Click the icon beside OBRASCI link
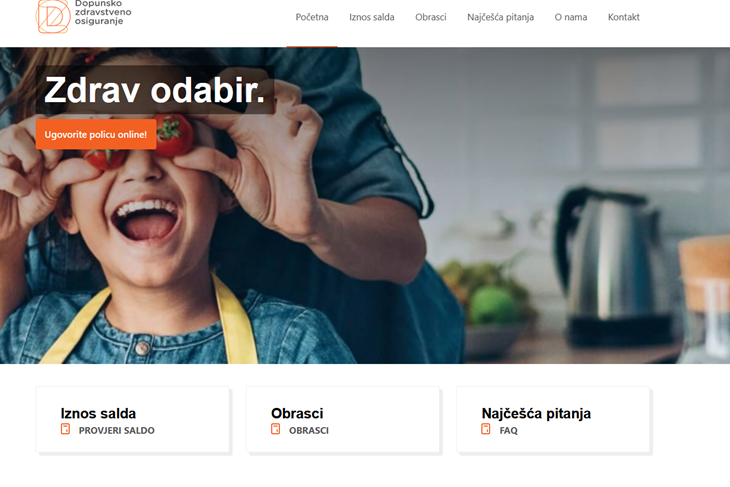730x487 pixels. point(276,429)
